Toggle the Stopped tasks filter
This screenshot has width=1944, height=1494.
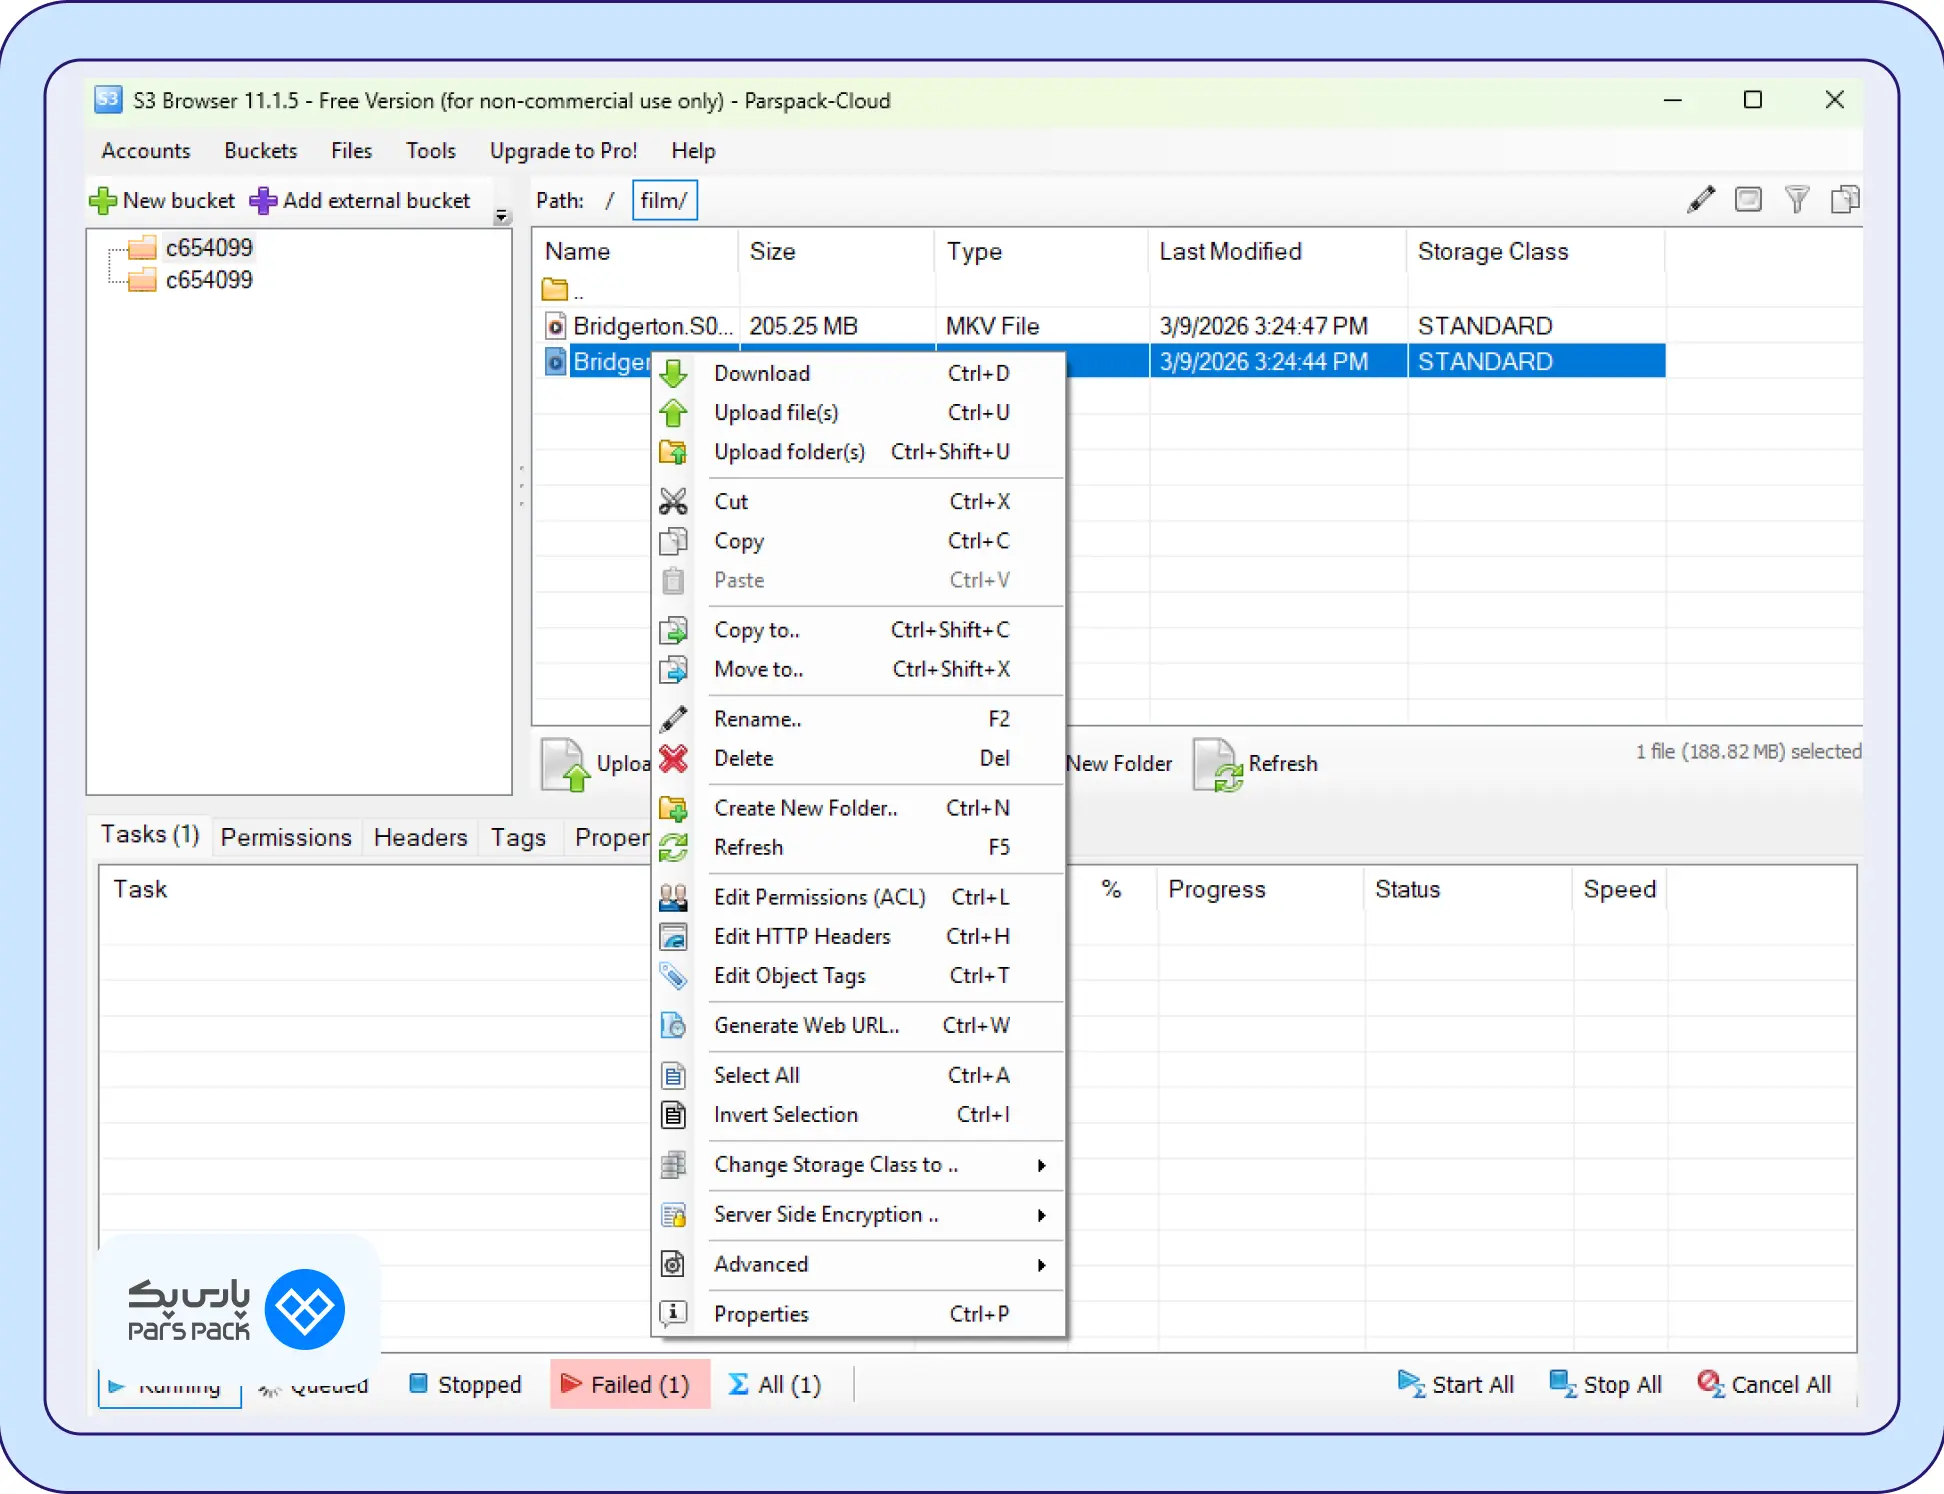(464, 1384)
